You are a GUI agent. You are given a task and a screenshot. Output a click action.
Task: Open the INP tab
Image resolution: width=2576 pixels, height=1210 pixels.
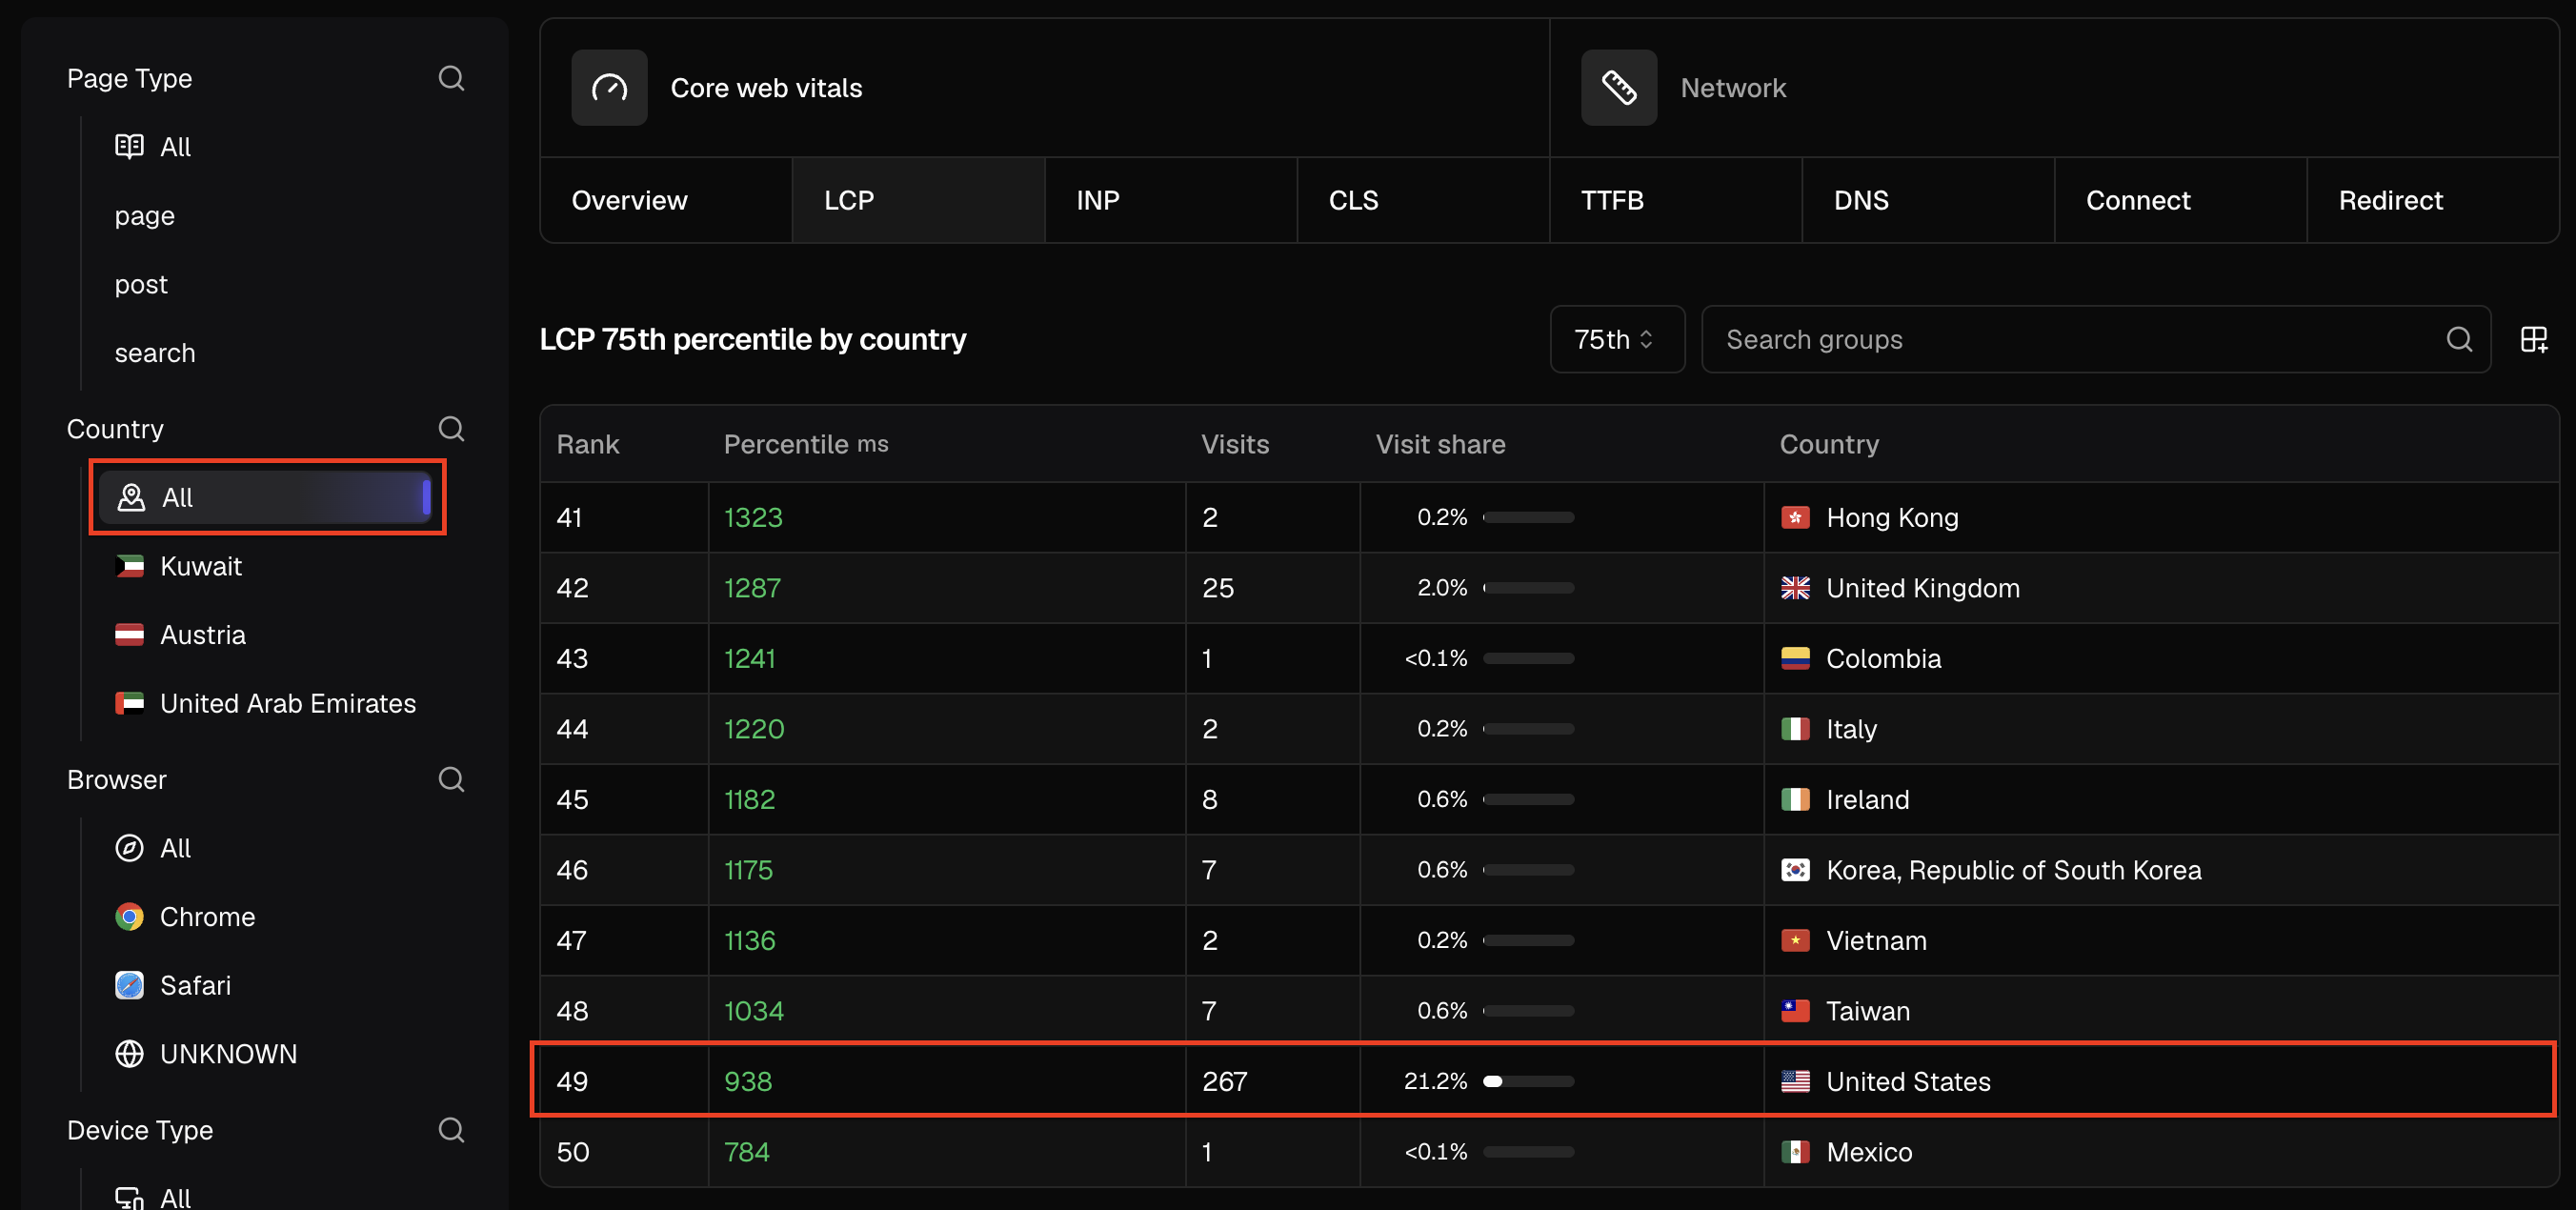click(x=1170, y=201)
